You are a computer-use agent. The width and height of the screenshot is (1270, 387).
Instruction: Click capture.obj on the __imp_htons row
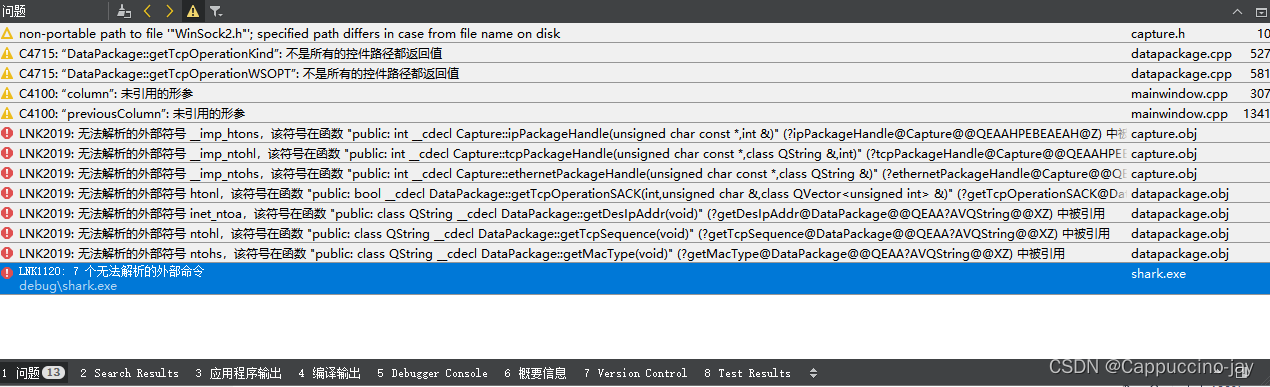(x=1164, y=133)
